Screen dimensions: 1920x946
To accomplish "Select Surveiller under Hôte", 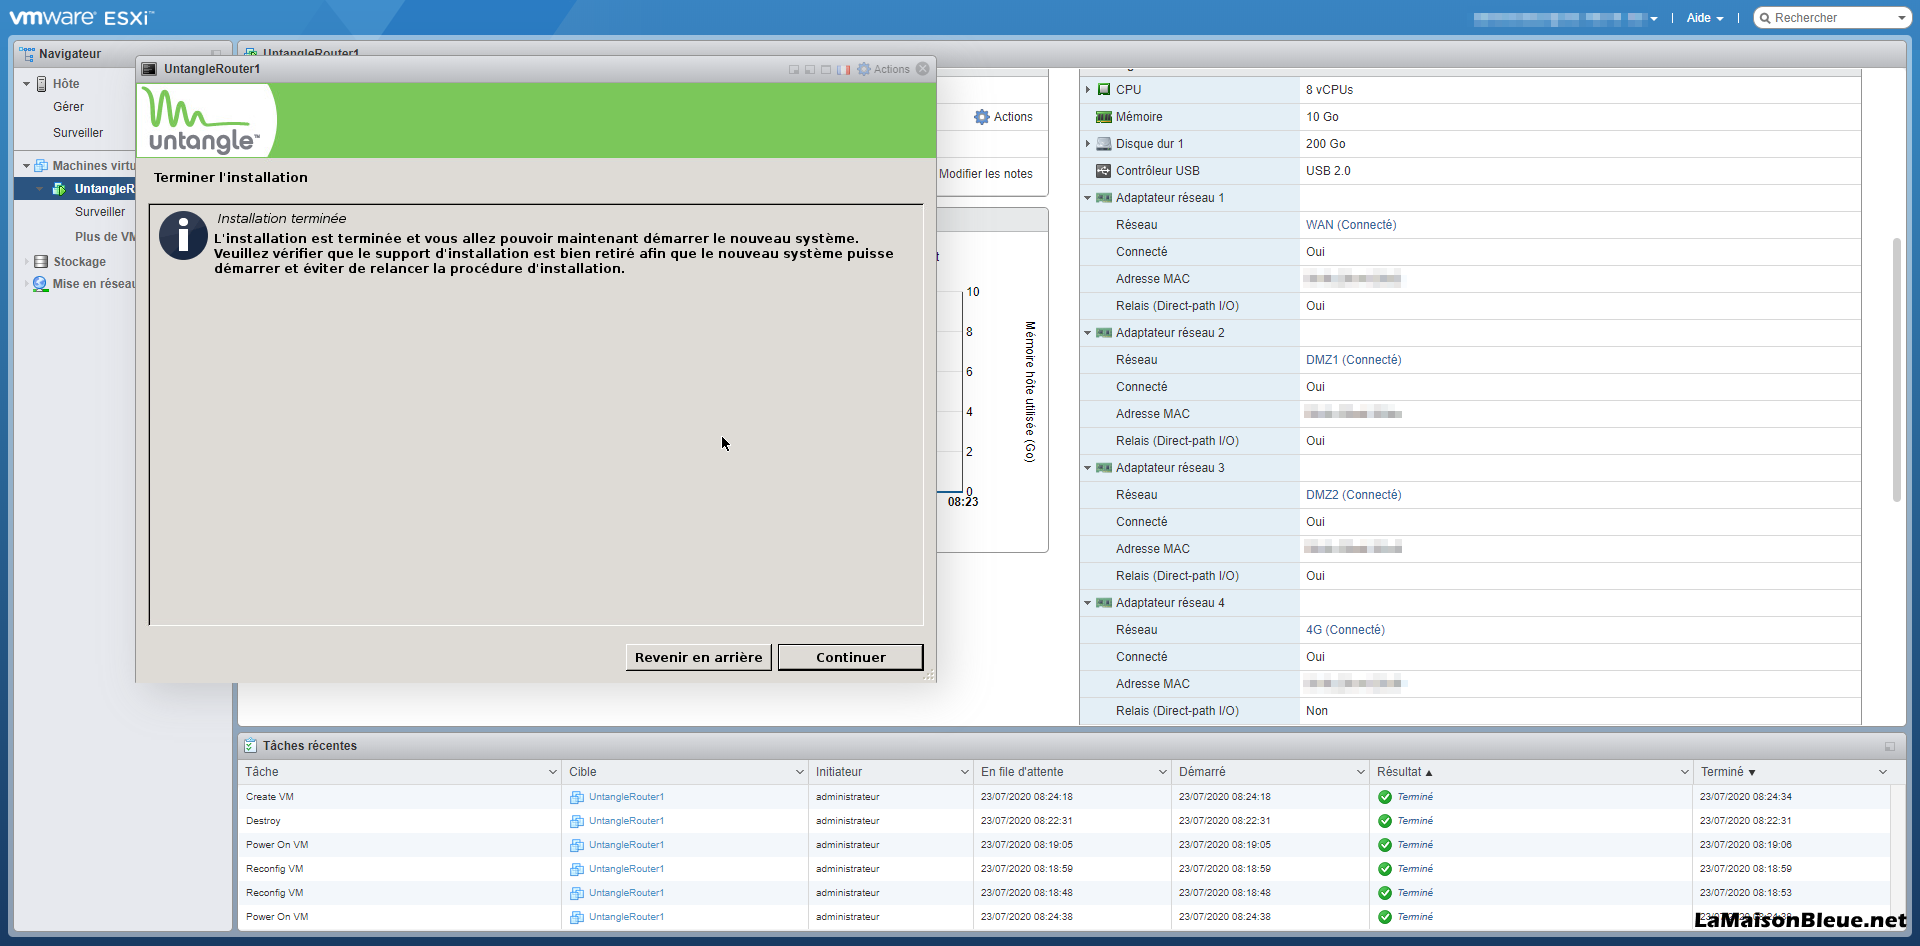I will [x=78, y=133].
